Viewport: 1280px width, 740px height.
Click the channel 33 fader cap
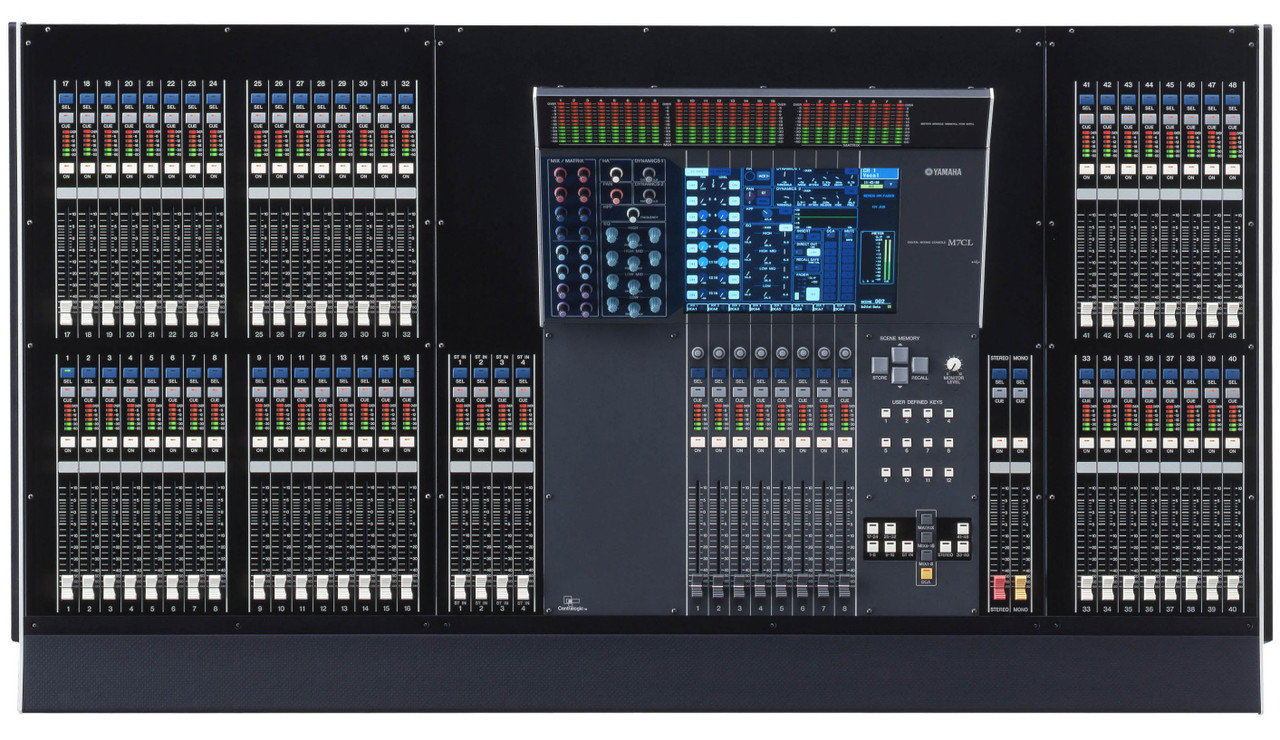click(1085, 586)
